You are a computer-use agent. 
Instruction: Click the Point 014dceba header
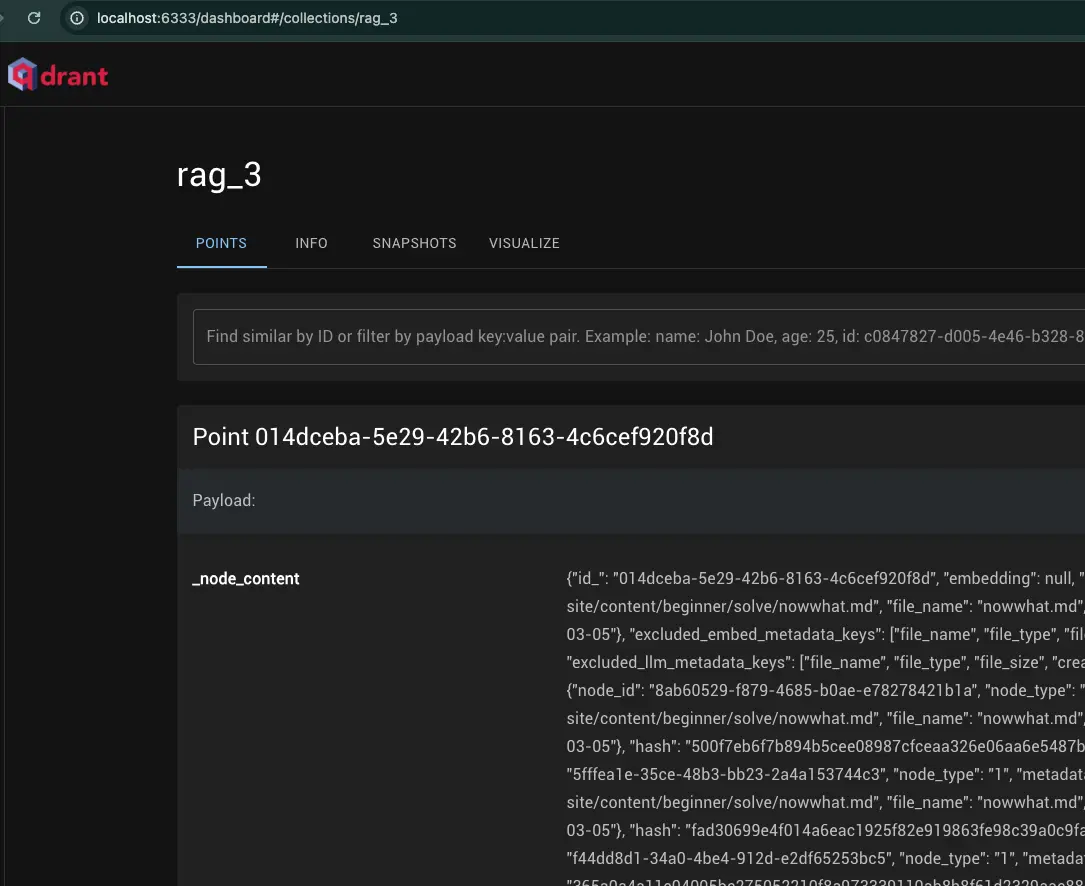pyautogui.click(x=453, y=437)
